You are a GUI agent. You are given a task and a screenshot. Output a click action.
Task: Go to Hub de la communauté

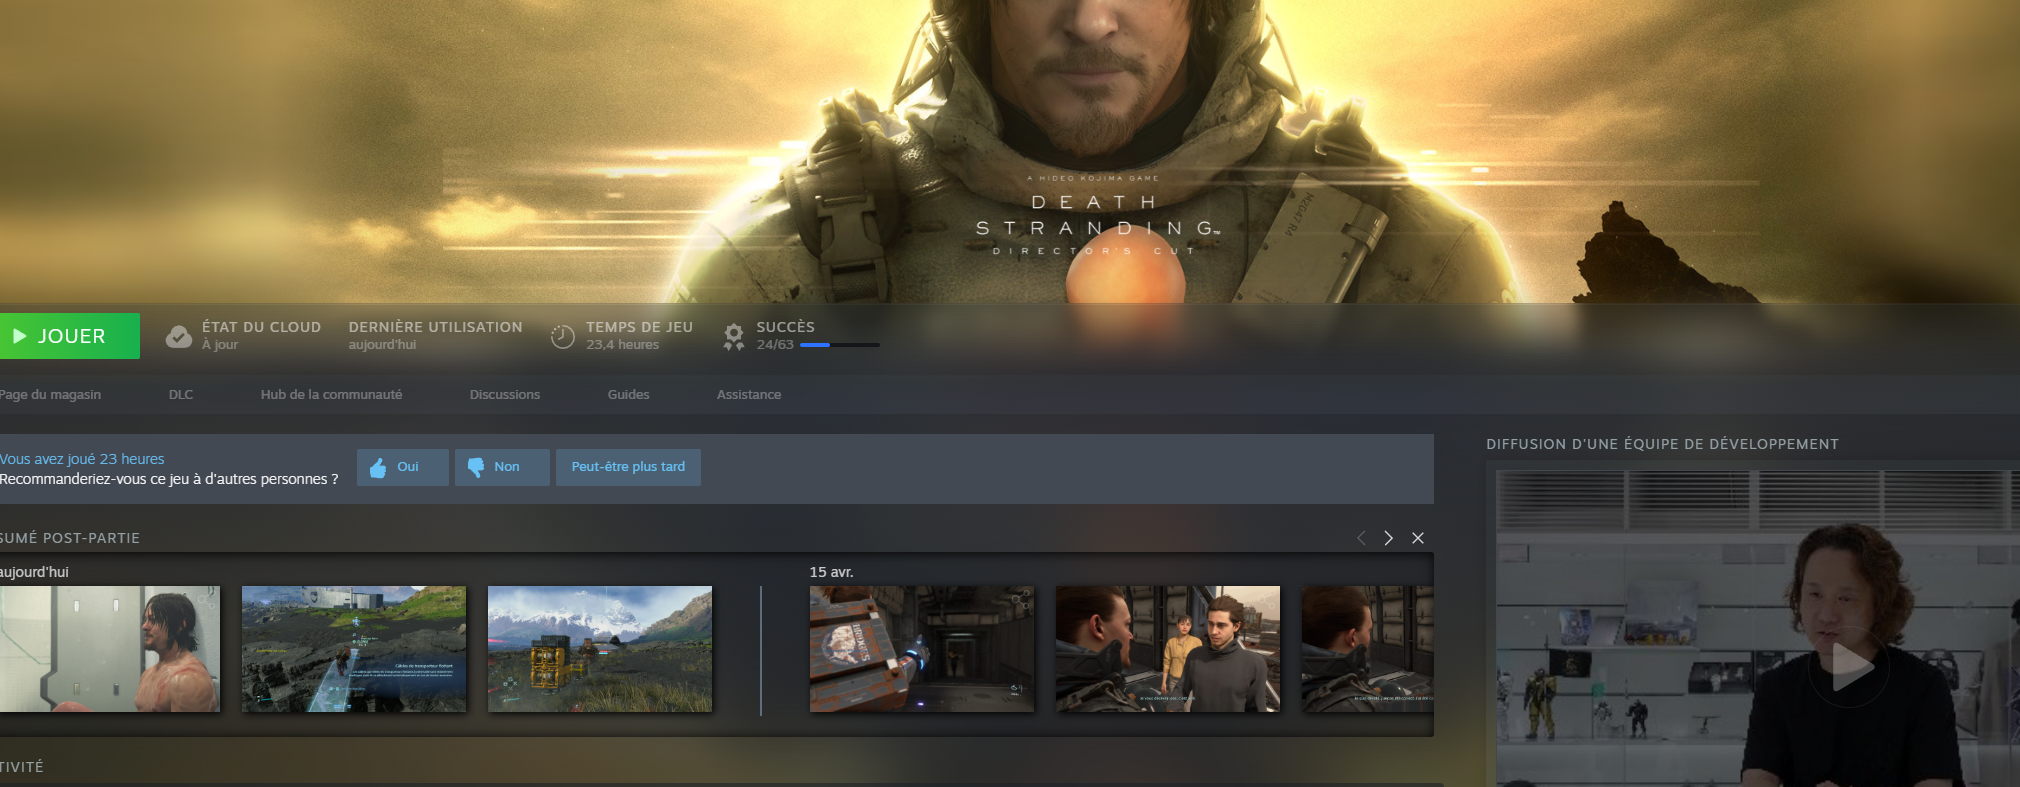[331, 395]
